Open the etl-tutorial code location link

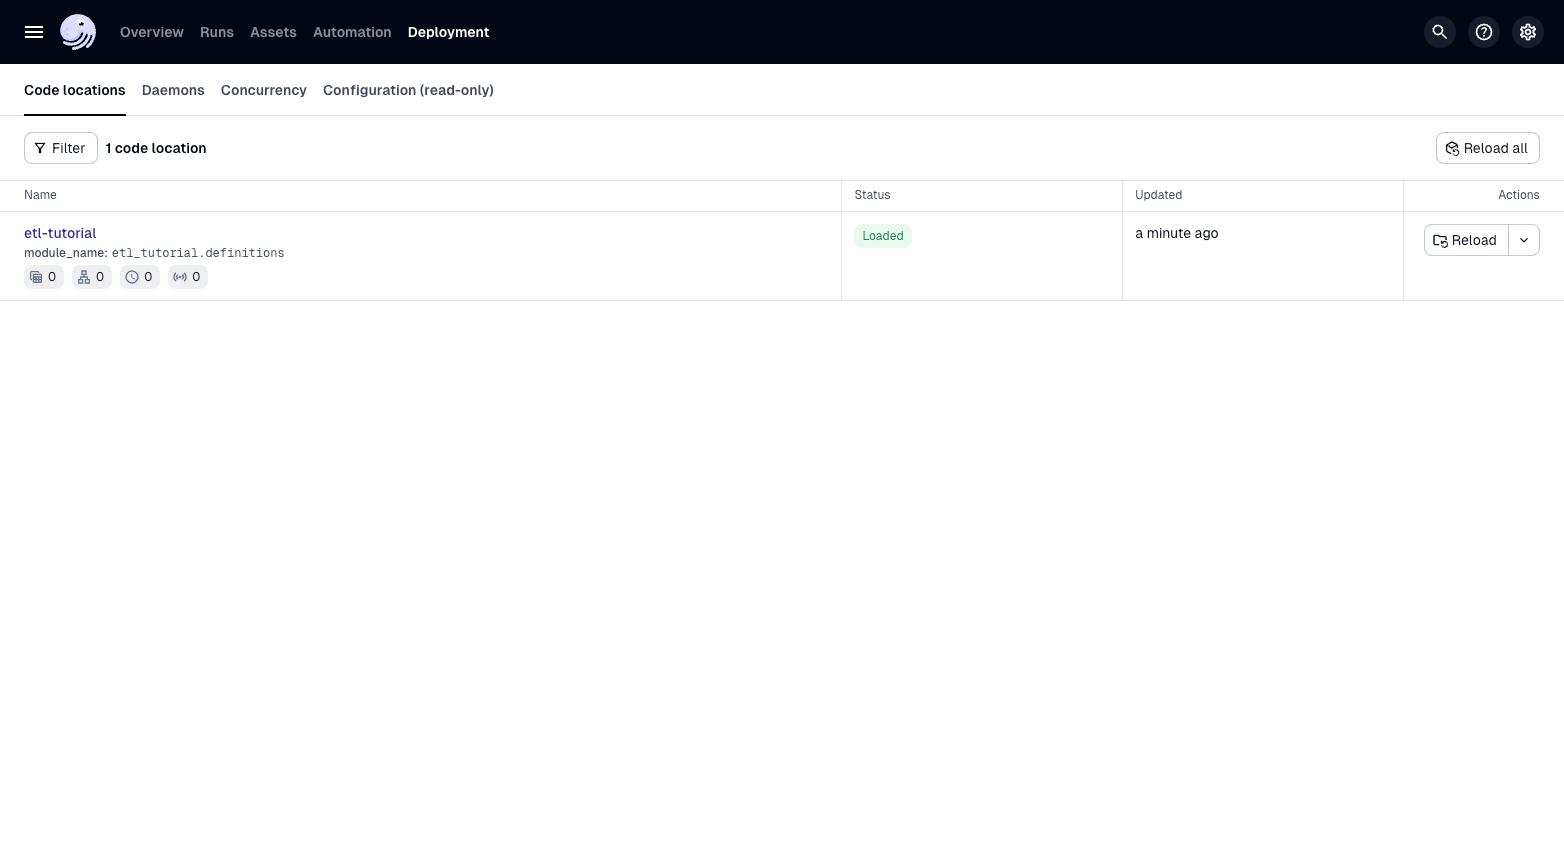(x=60, y=233)
